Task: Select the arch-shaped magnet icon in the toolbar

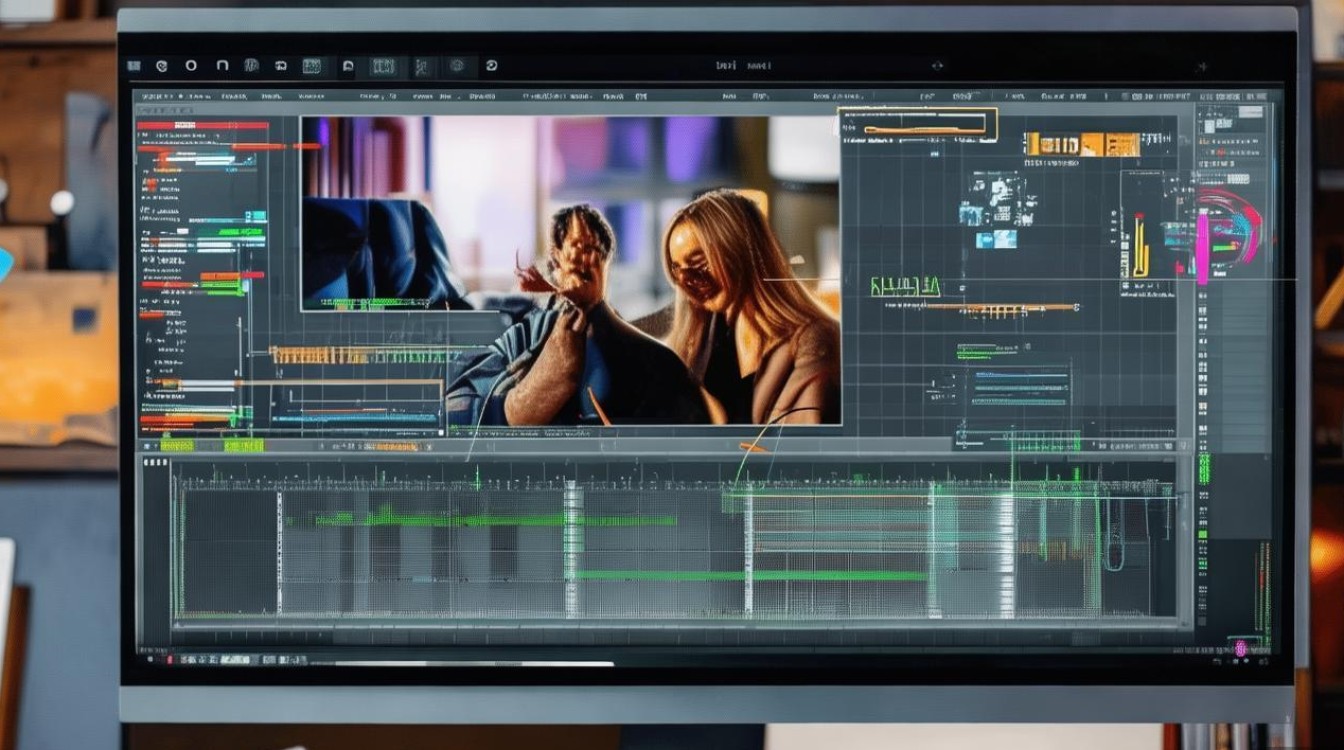Action: coord(222,66)
